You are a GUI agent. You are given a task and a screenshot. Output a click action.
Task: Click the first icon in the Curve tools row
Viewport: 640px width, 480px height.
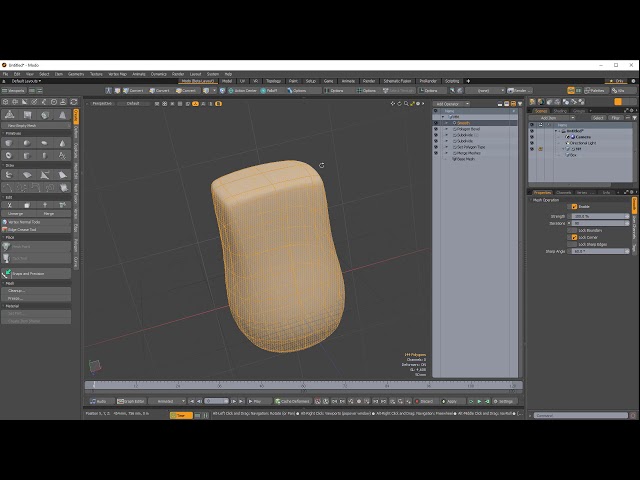(9, 187)
